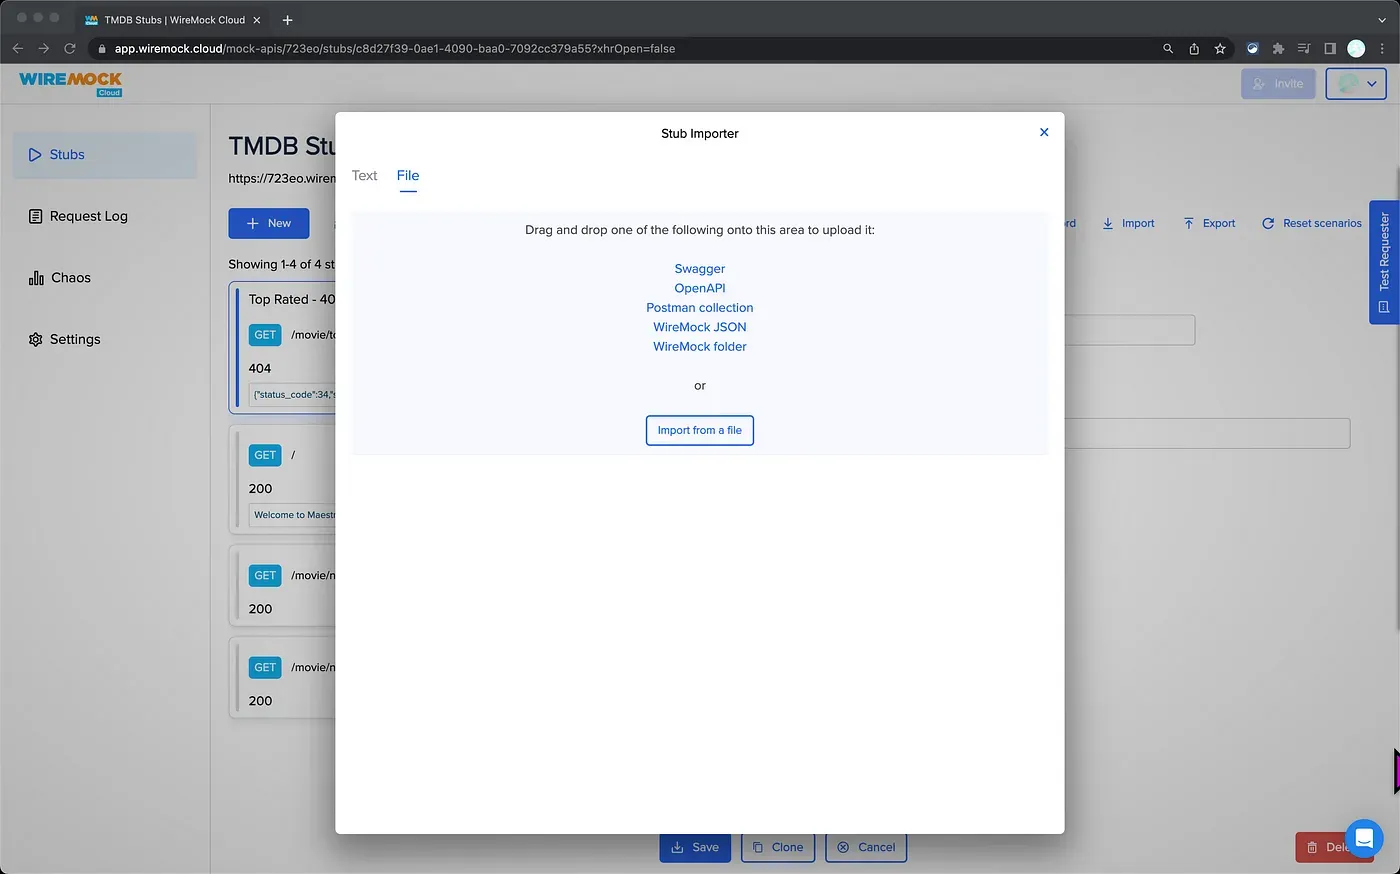The width and height of the screenshot is (1400, 874).
Task: Click the WireMock Cloud logo
Action: click(x=70, y=83)
